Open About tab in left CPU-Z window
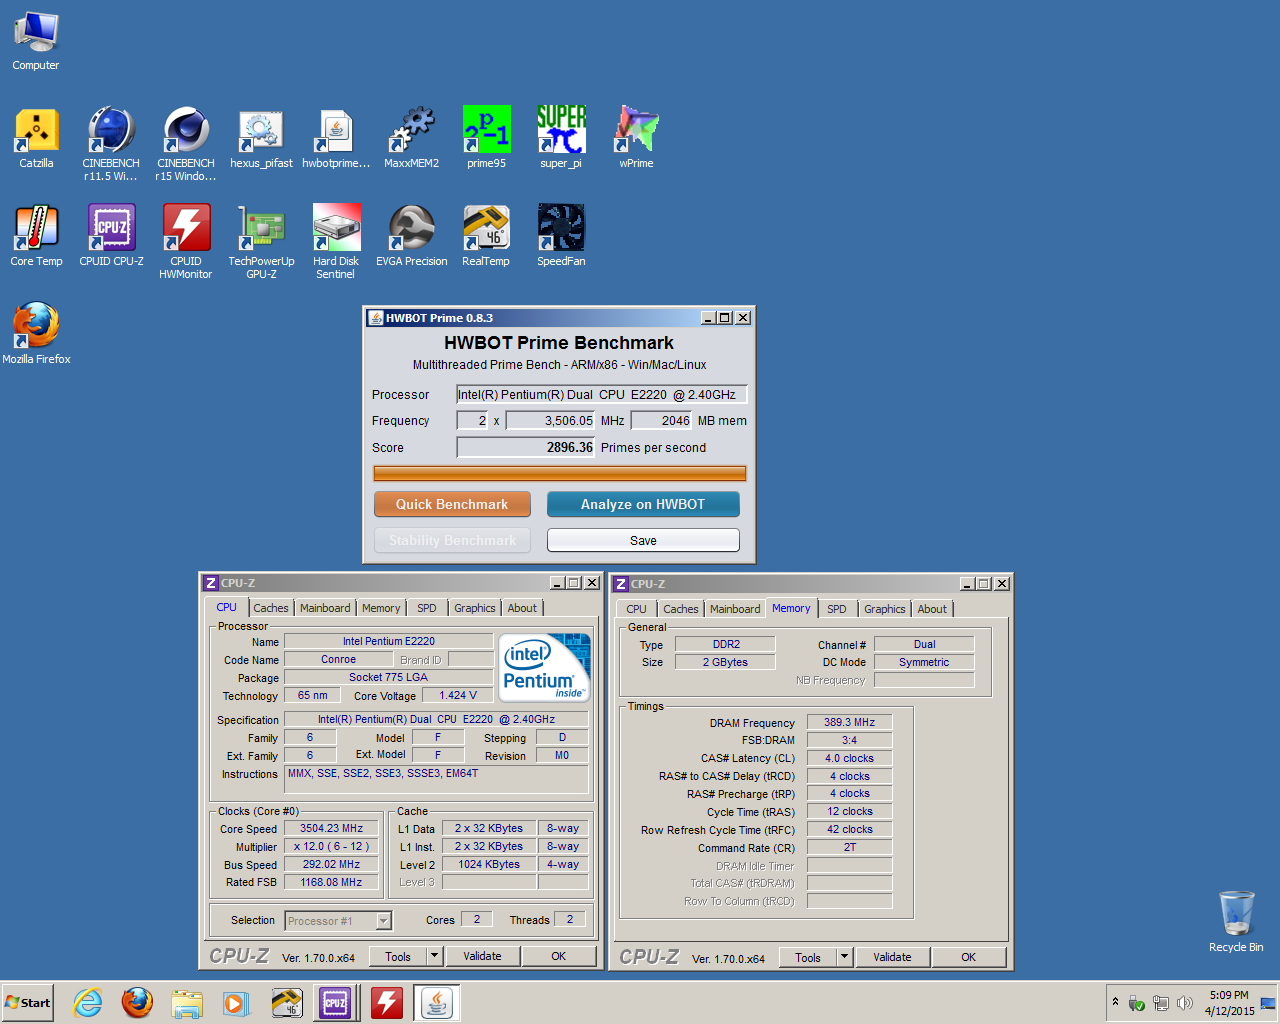The image size is (1280, 1024). coord(522,608)
